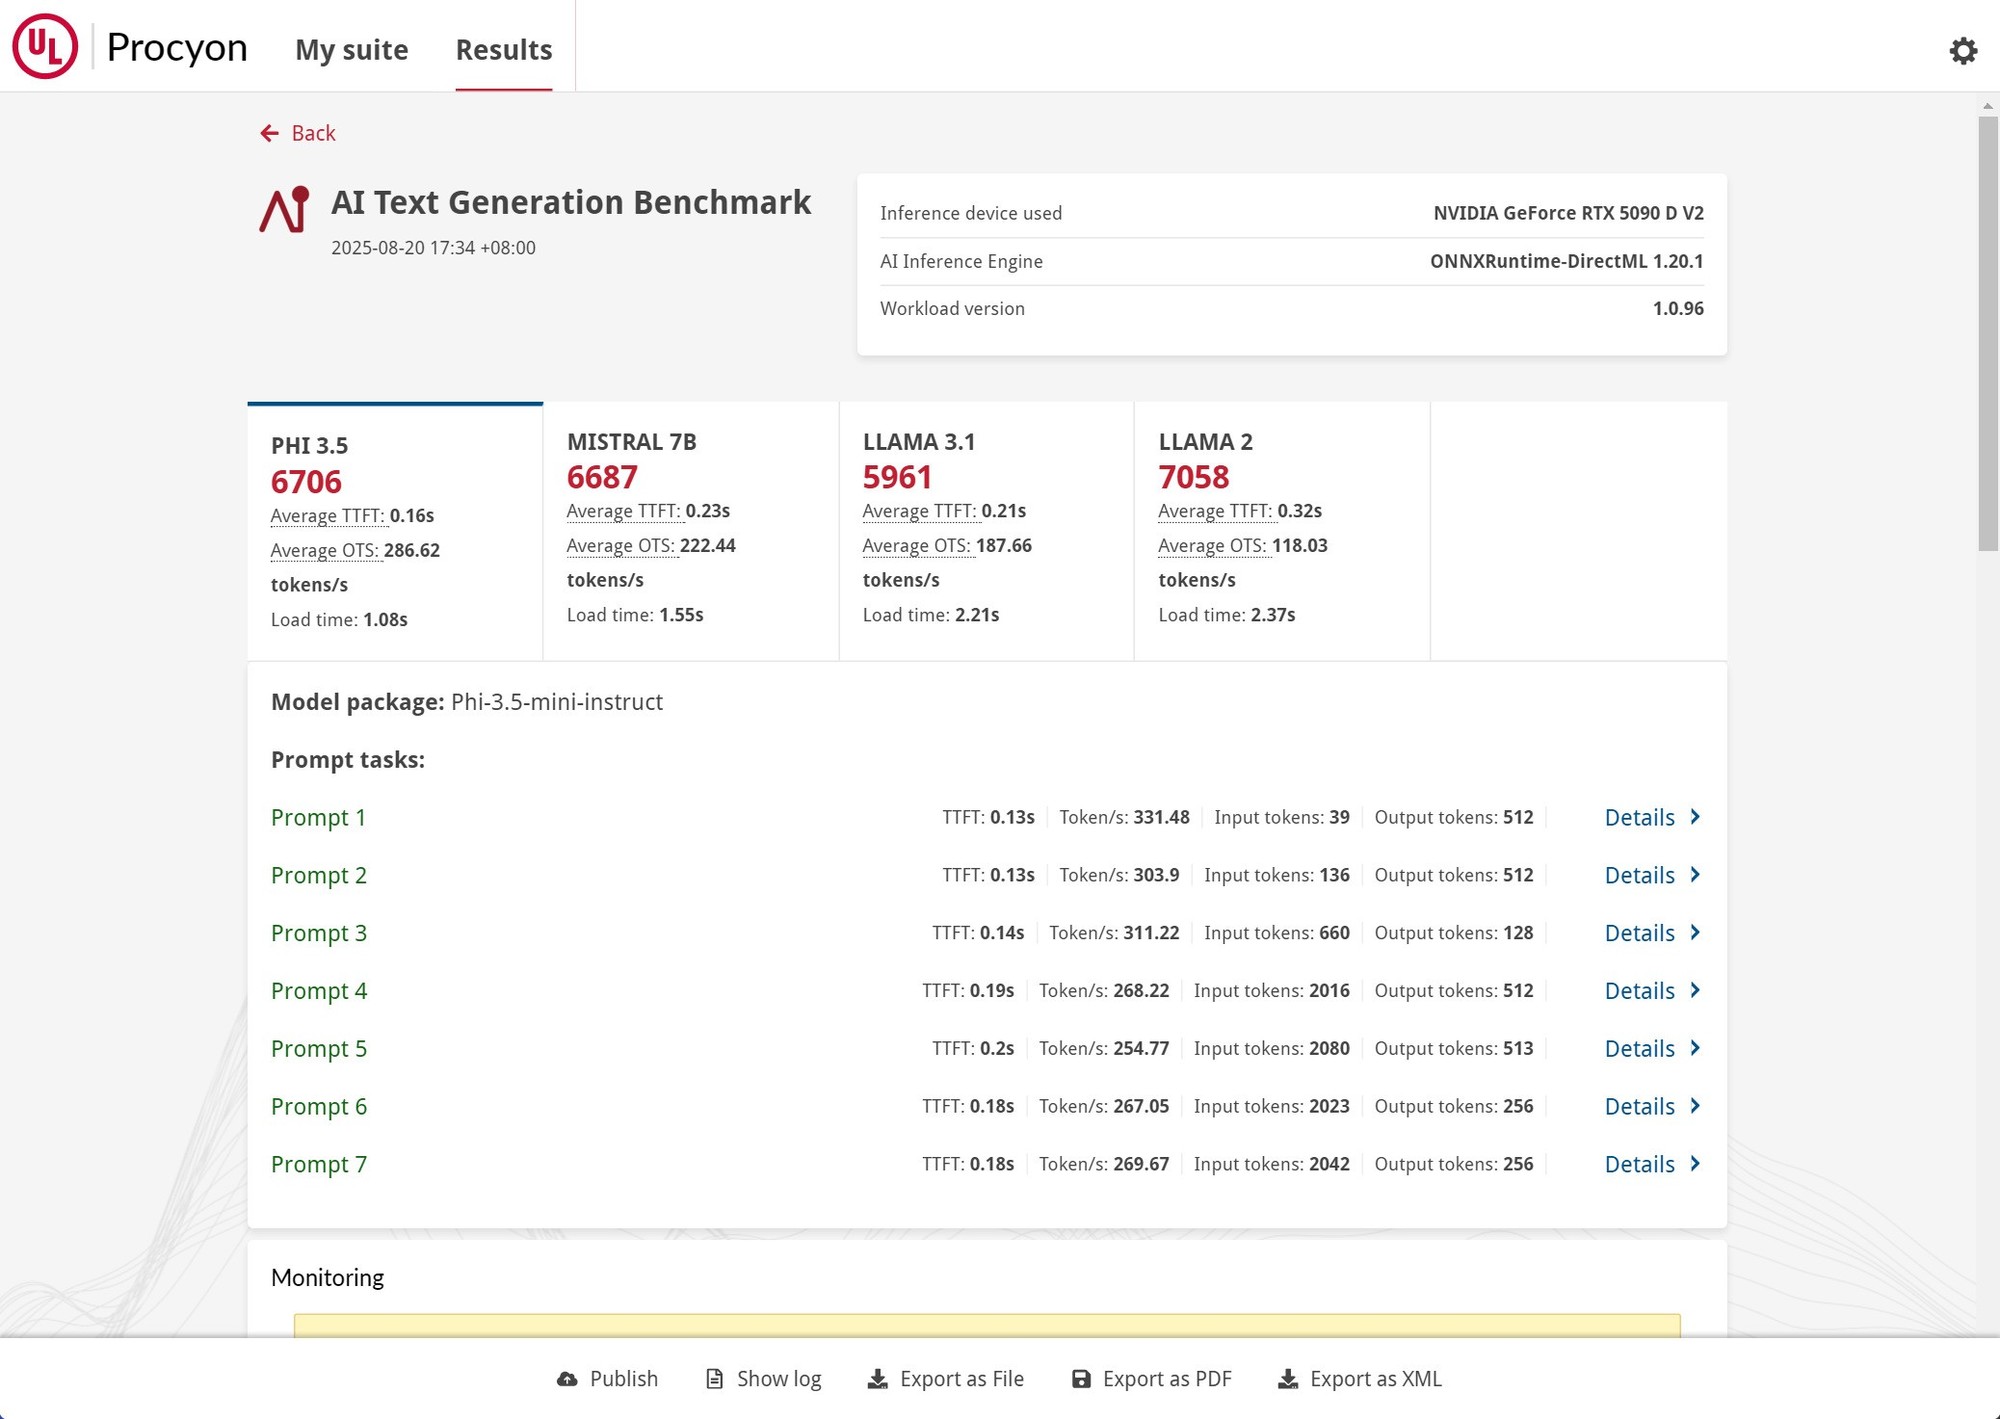The height and width of the screenshot is (1419, 2000).
Task: Expand Prompt 1 details chevron
Action: (x=1695, y=817)
